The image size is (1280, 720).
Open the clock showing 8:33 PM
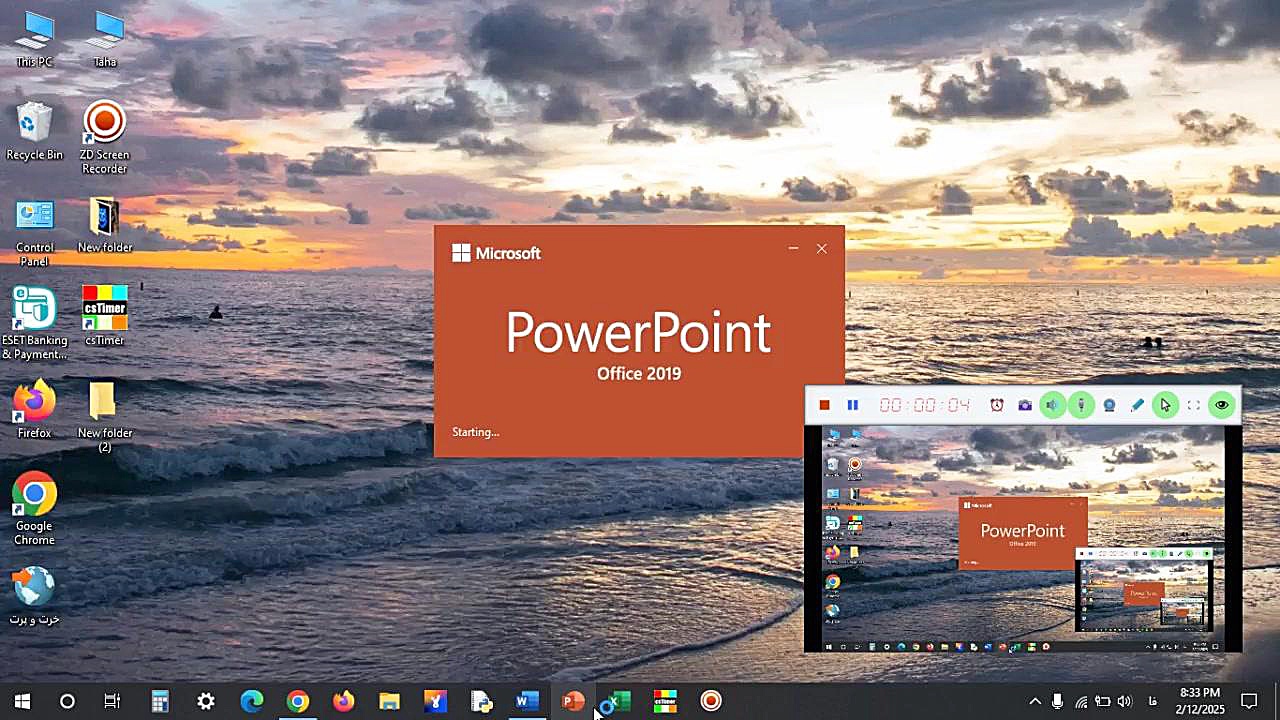[x=1200, y=700]
